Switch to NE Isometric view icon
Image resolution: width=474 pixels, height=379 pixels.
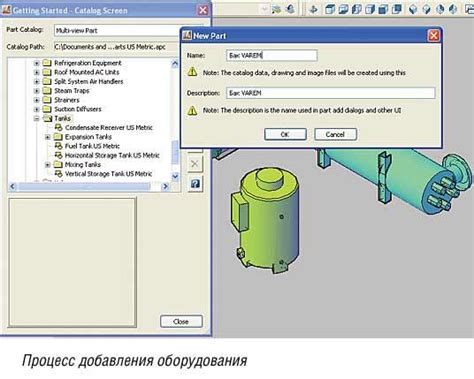click(440, 9)
